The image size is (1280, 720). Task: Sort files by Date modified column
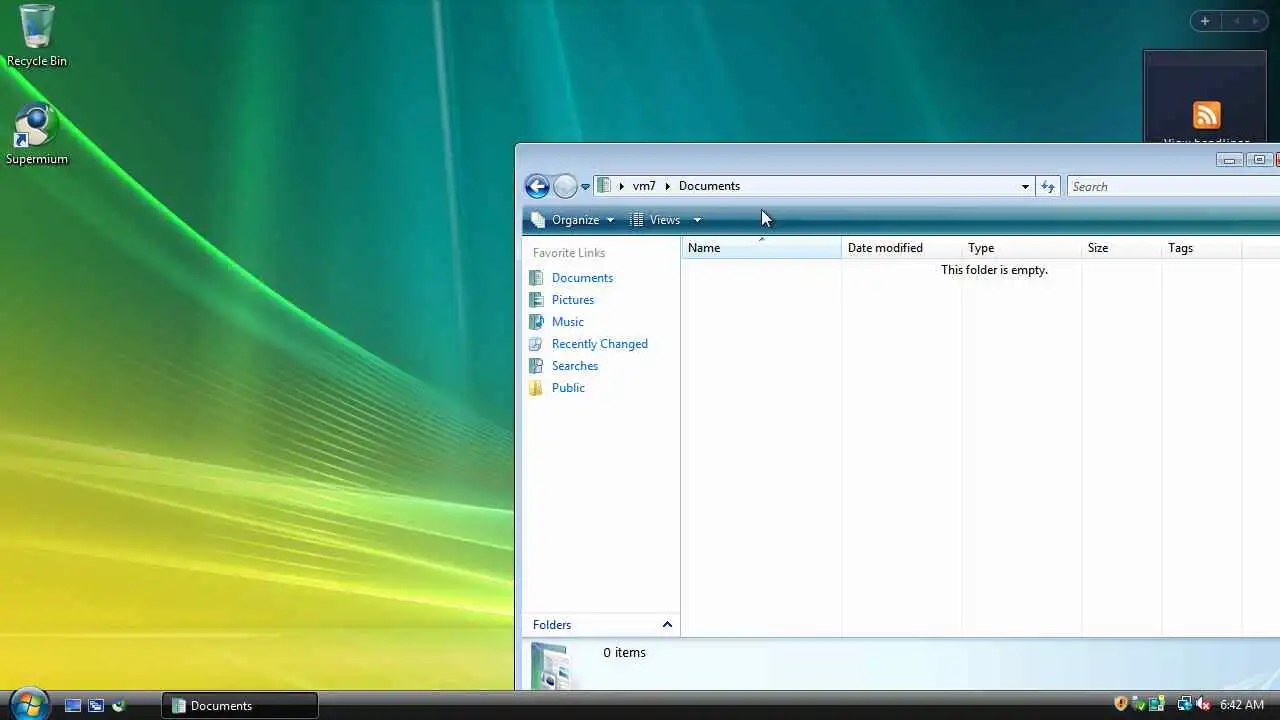pos(901,248)
